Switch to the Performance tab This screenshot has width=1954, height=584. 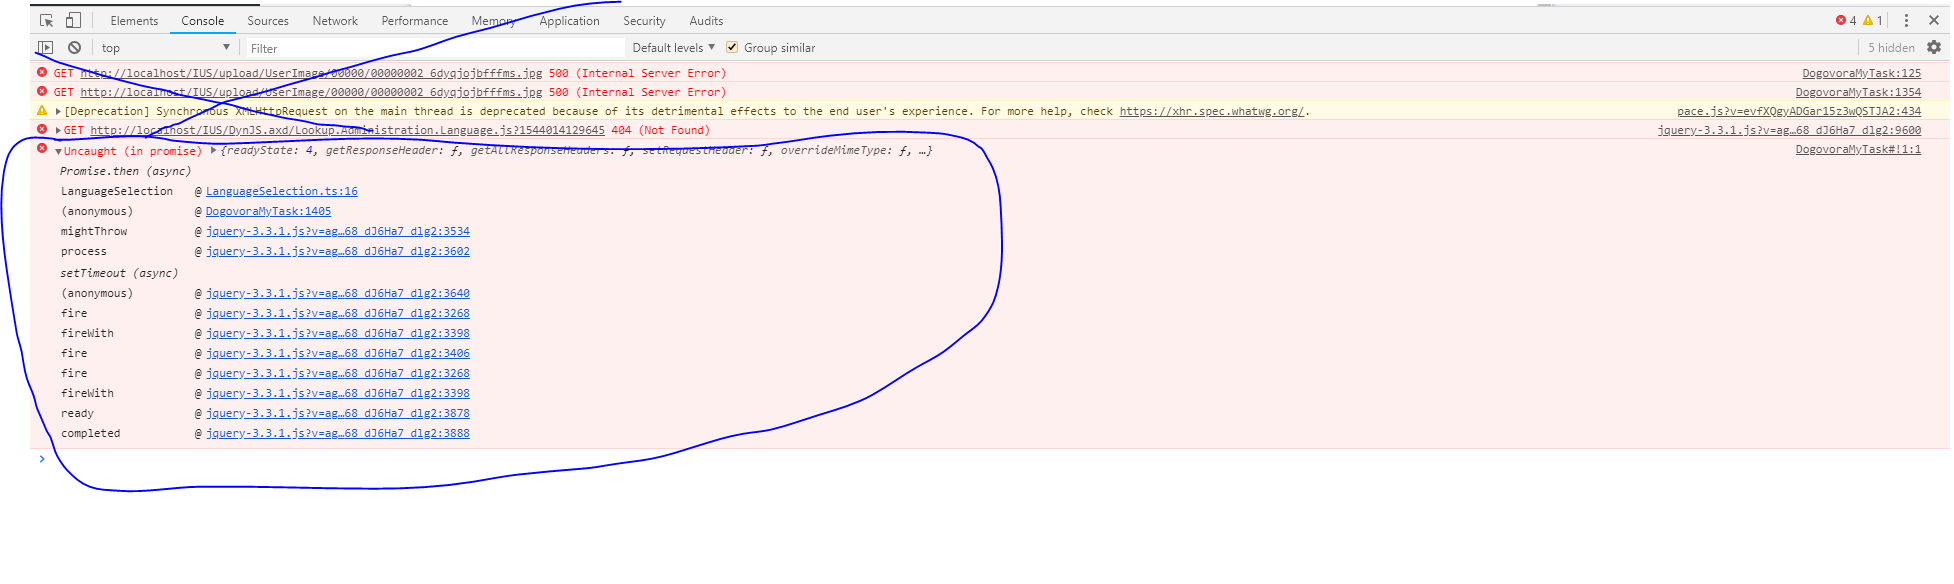point(415,20)
